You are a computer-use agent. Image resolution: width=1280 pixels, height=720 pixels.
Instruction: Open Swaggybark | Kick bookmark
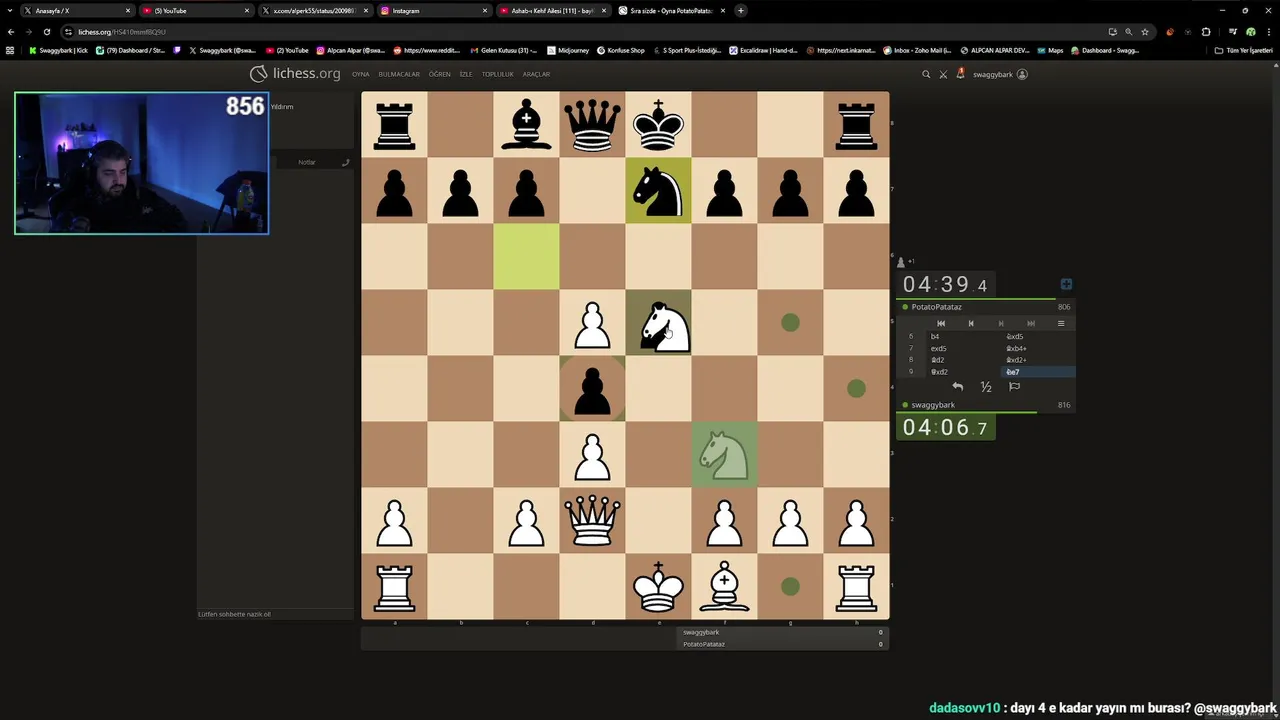(58, 50)
